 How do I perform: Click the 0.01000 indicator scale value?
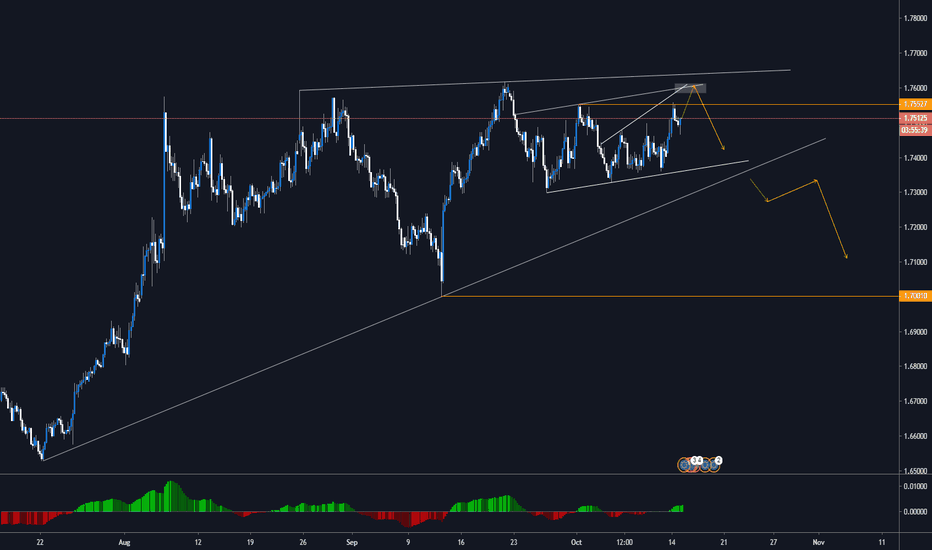coord(915,486)
